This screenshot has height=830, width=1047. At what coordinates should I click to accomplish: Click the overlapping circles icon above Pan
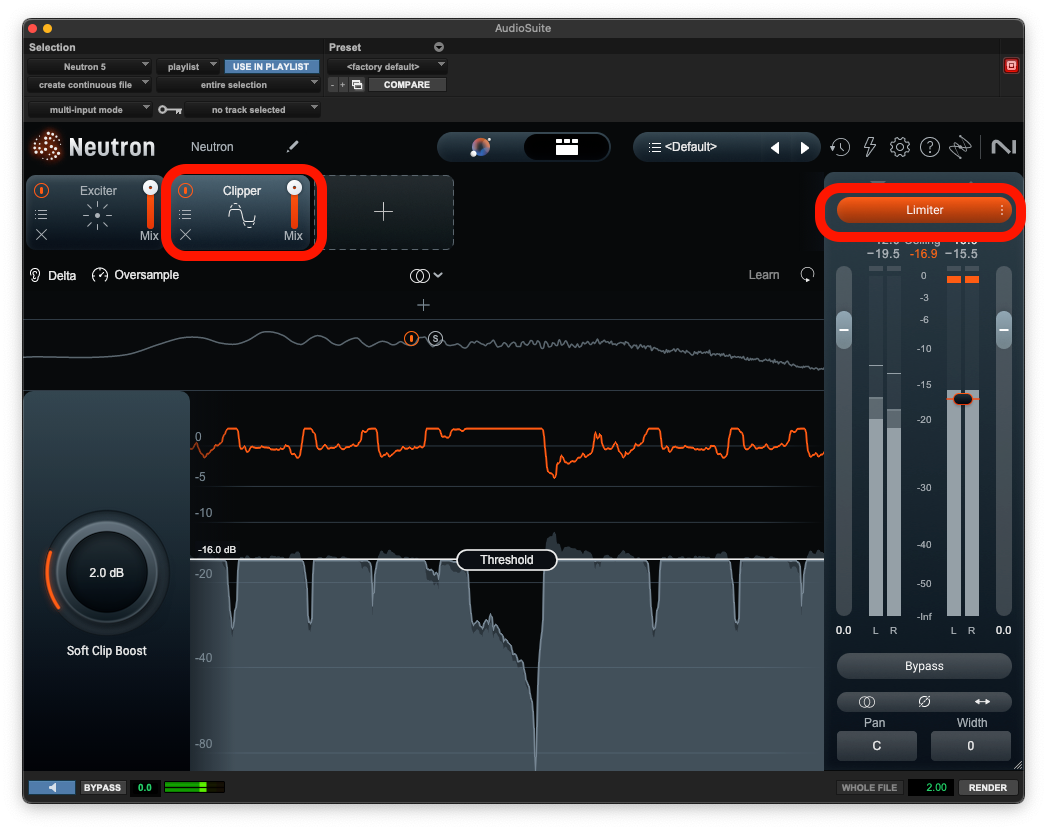point(867,702)
